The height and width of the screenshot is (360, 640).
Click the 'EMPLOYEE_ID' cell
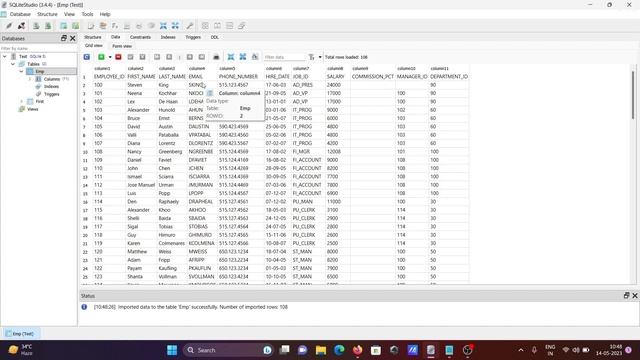[109, 77]
